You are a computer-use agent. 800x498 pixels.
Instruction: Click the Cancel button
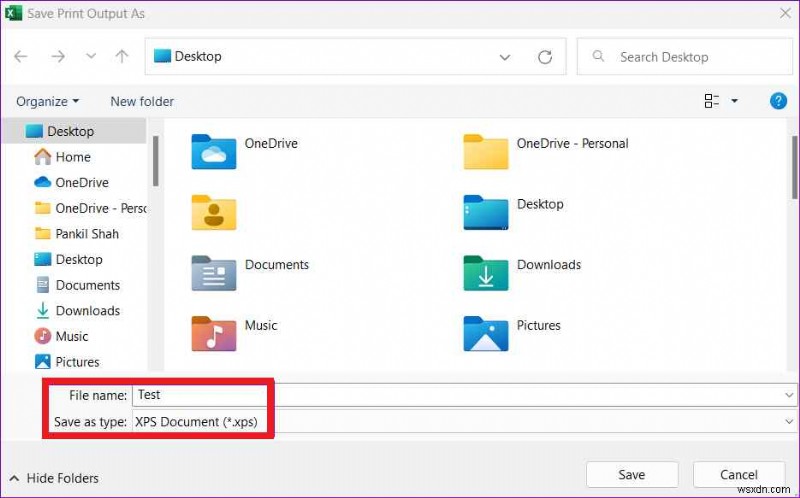pos(738,475)
